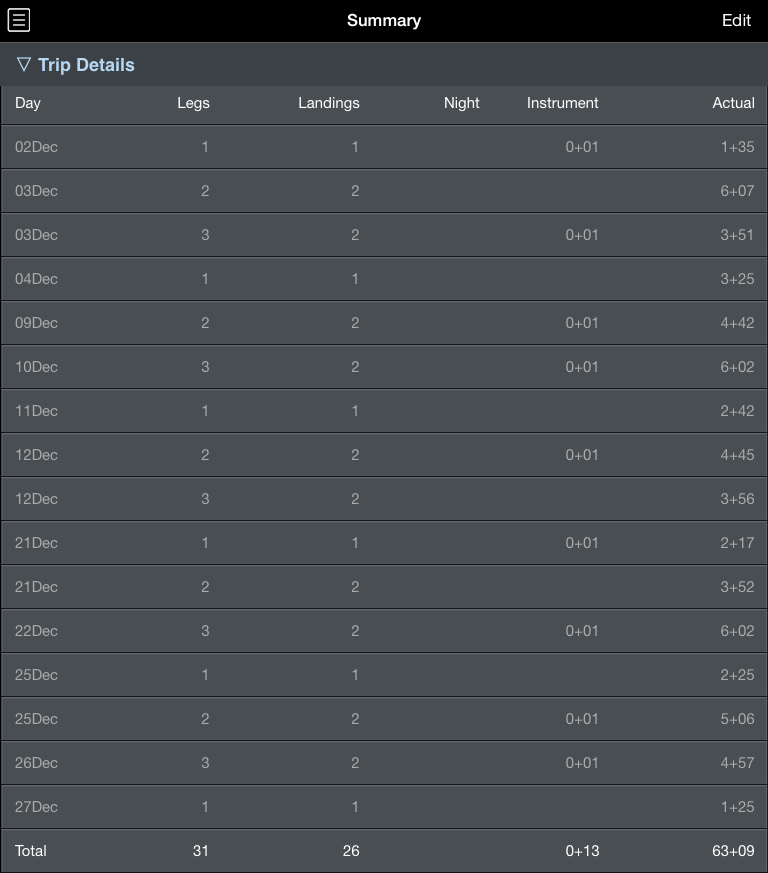This screenshot has width=768, height=873.
Task: Open the 09Dec trip entry
Action: click(x=384, y=323)
